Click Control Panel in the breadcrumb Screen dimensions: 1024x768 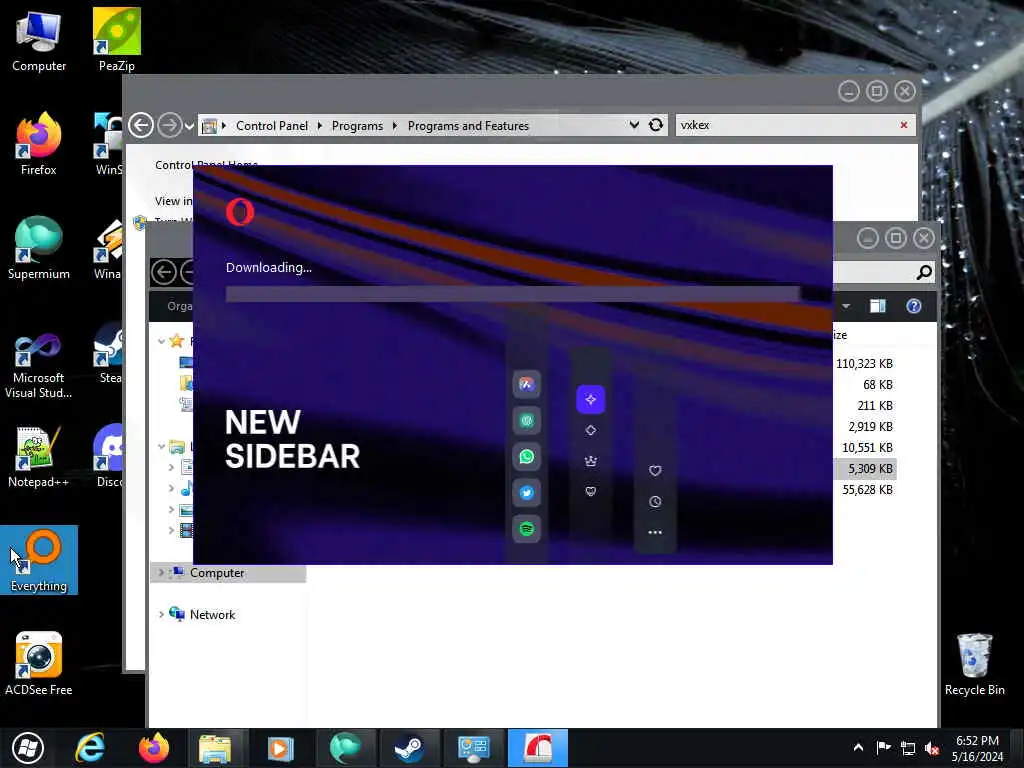coord(272,126)
